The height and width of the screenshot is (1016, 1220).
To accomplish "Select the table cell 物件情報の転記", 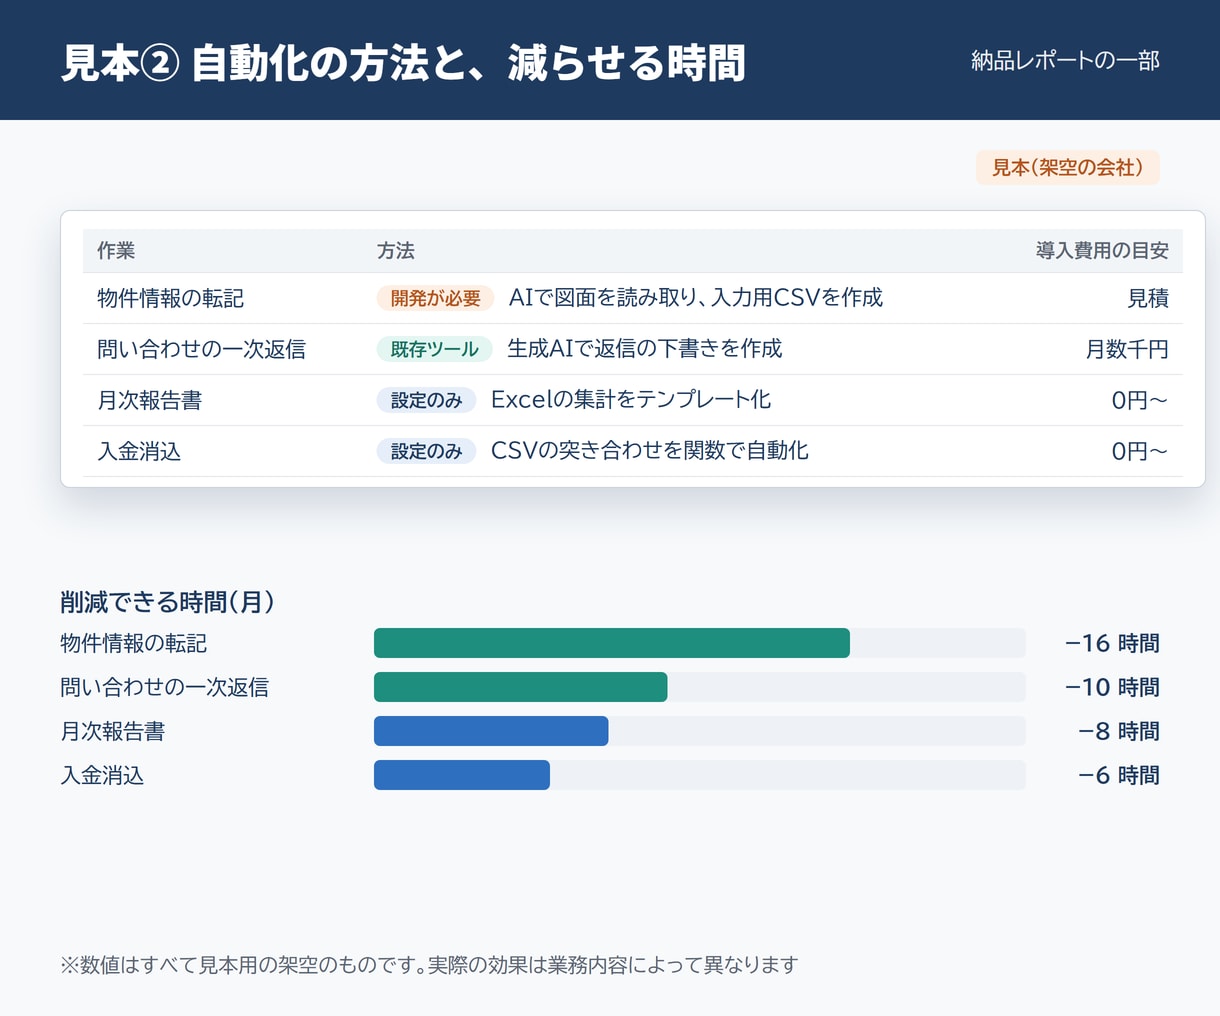I will pos(170,298).
